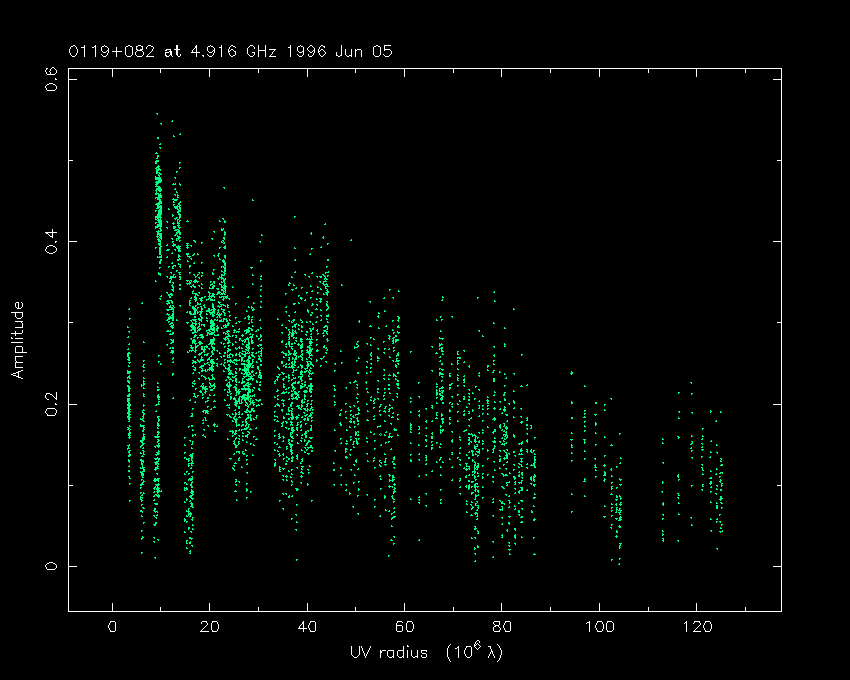Click the y-axis tick label 0.2

pos(50,403)
